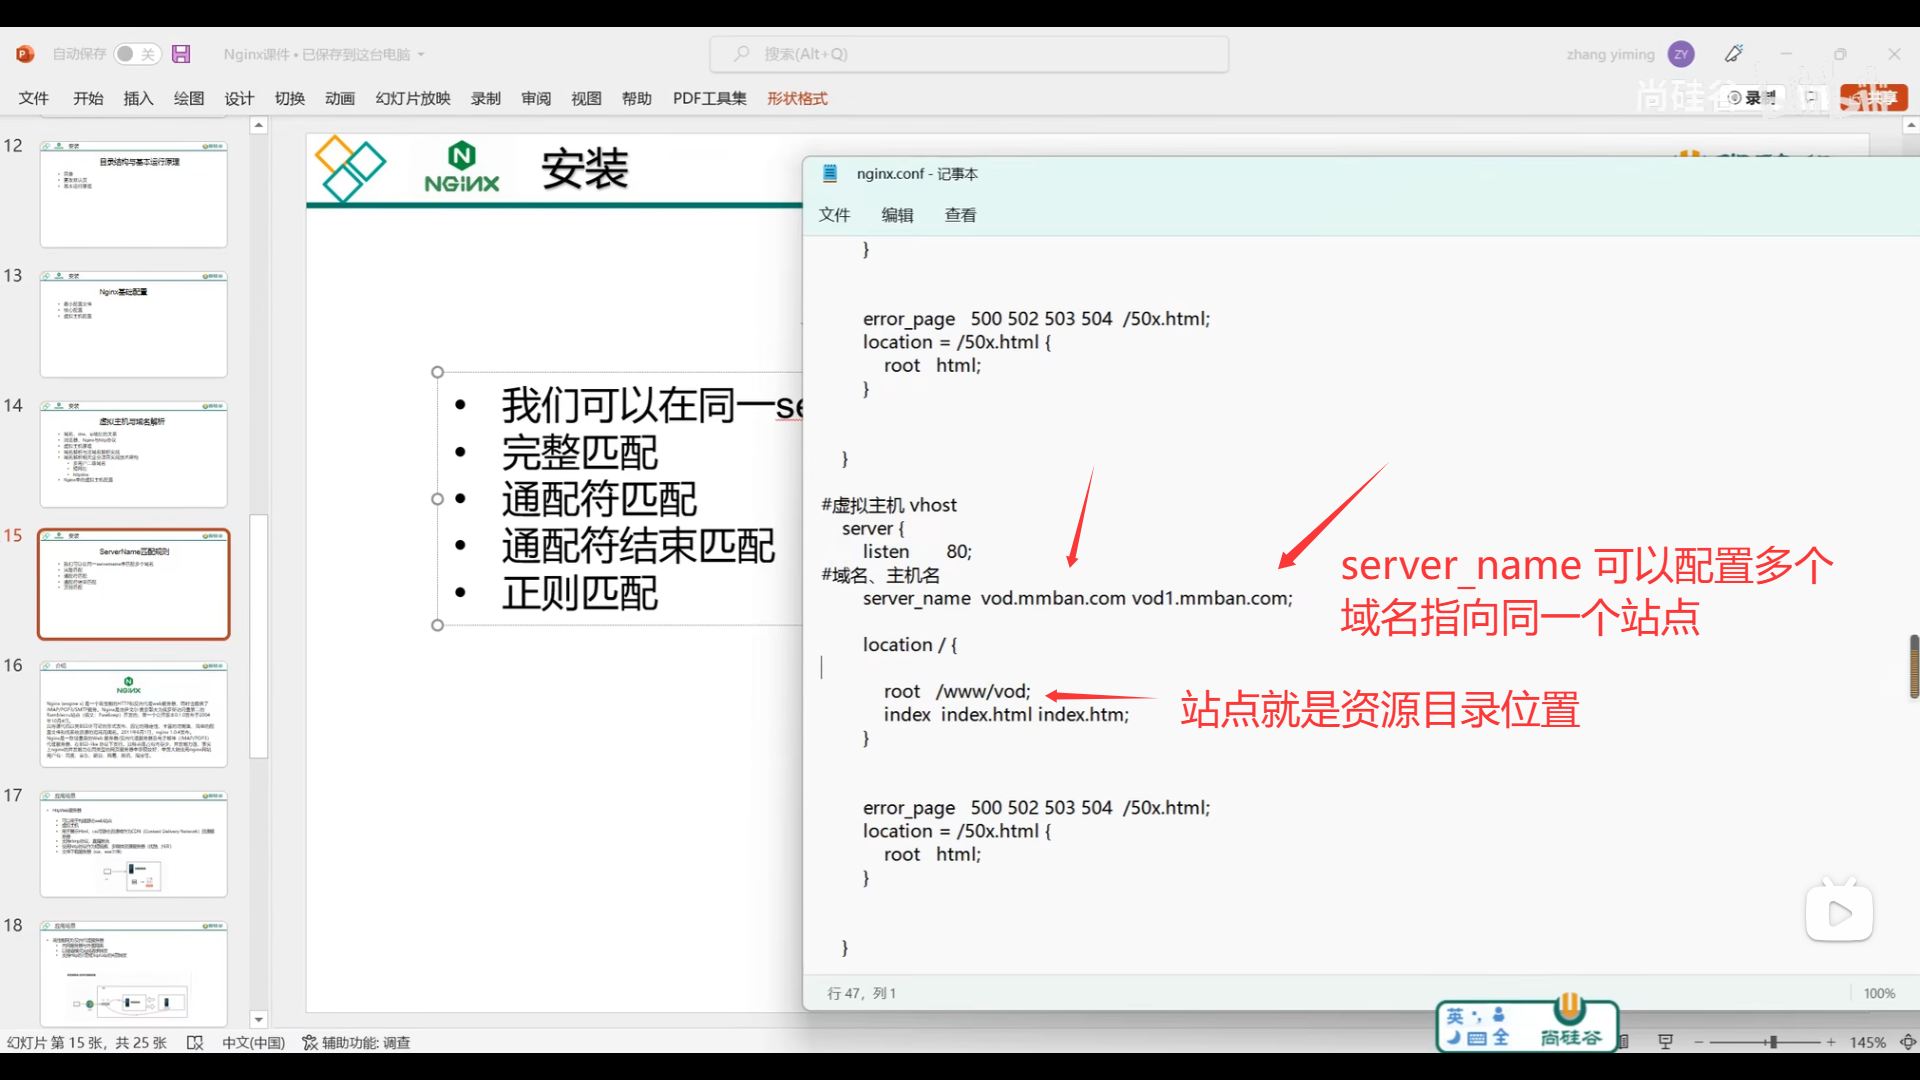Click the Save icon in title bar

pos(181,54)
